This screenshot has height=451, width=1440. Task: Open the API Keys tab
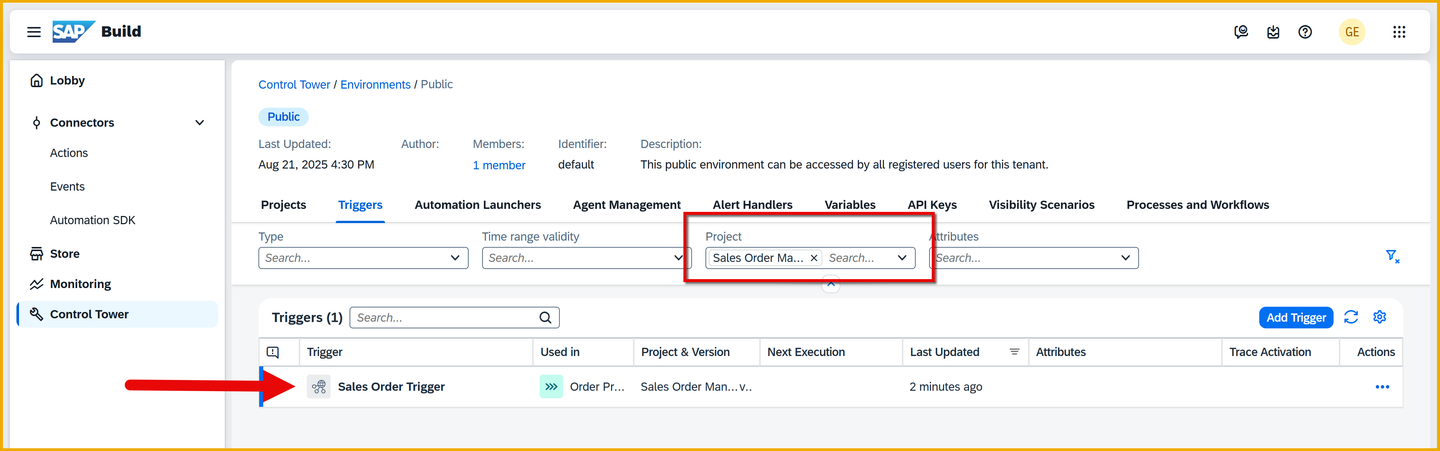pos(932,205)
